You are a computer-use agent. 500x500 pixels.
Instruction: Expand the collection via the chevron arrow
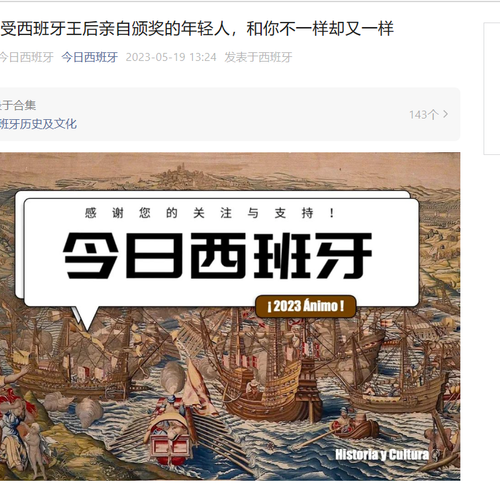point(445,115)
